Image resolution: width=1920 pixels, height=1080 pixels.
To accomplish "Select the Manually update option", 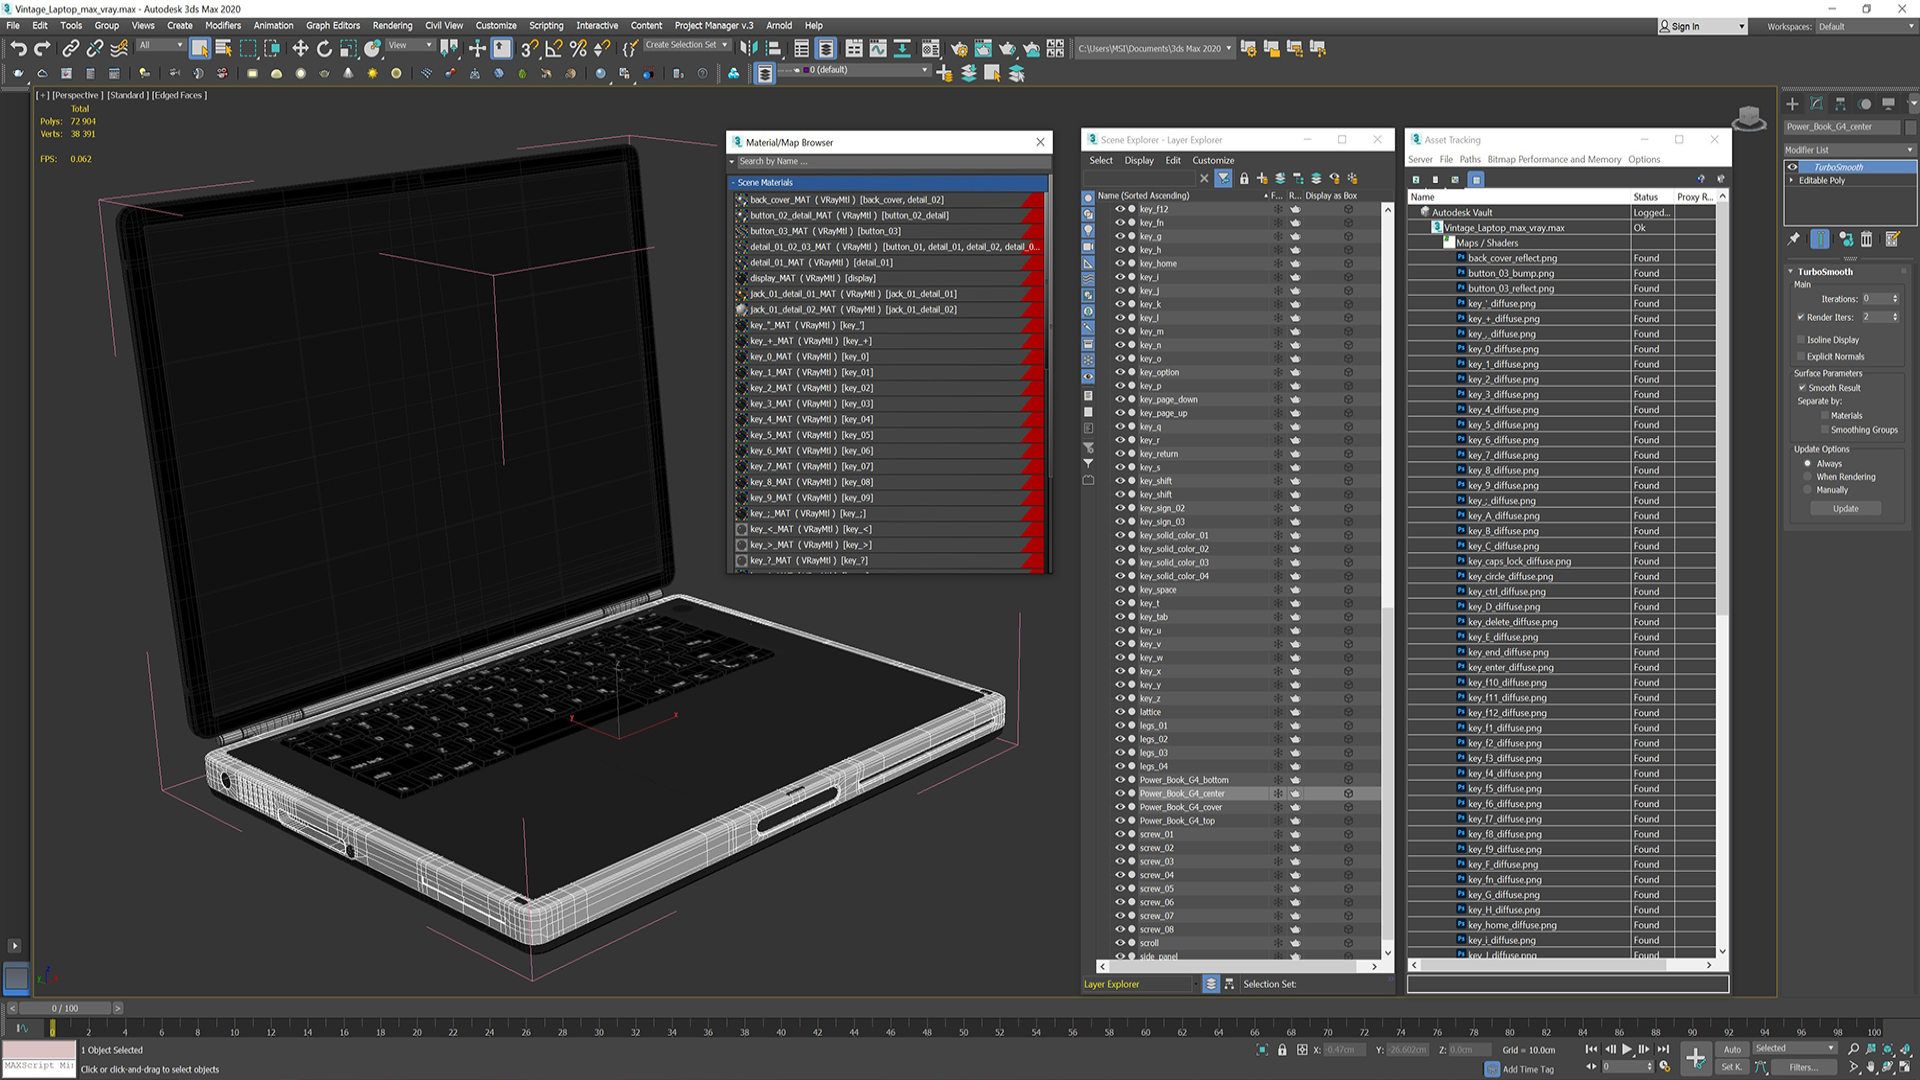I will point(1807,490).
